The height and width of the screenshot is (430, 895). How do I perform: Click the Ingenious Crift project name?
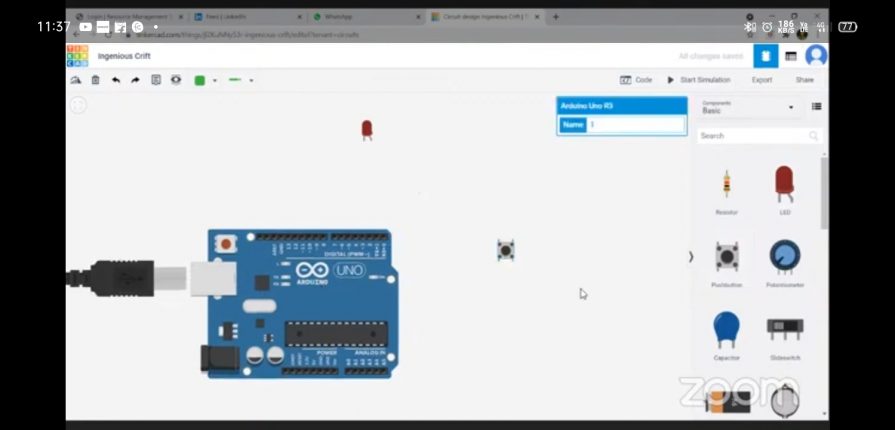tap(124, 56)
